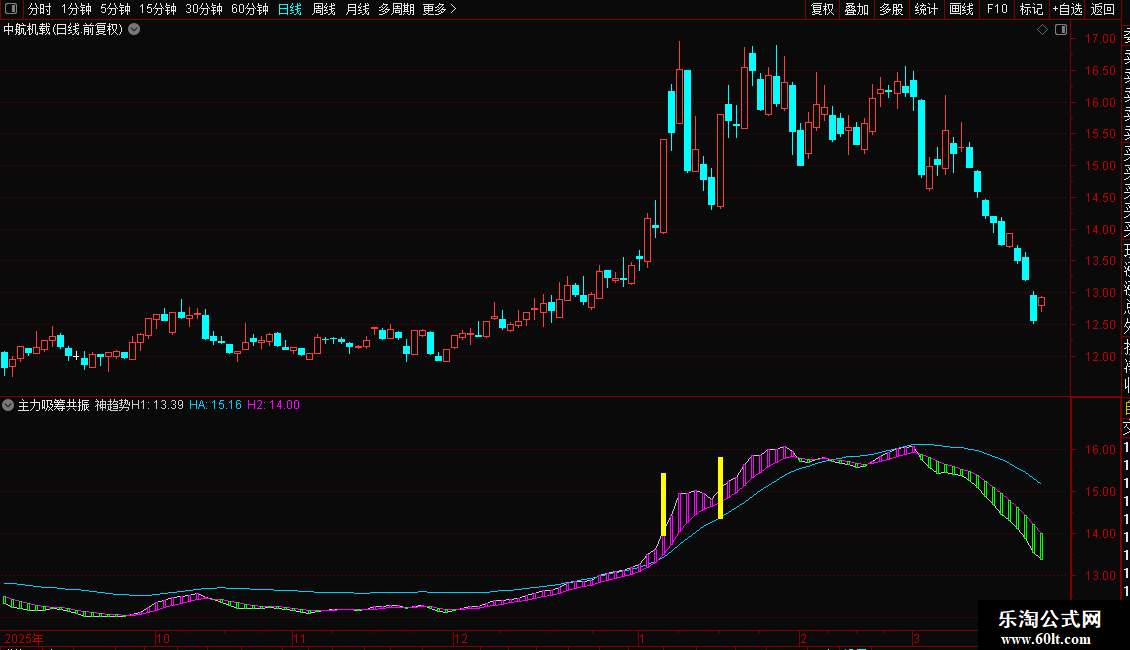Open 多周期 multi-period view
Image resolution: width=1130 pixels, height=650 pixels.
pyautogui.click(x=396, y=9)
